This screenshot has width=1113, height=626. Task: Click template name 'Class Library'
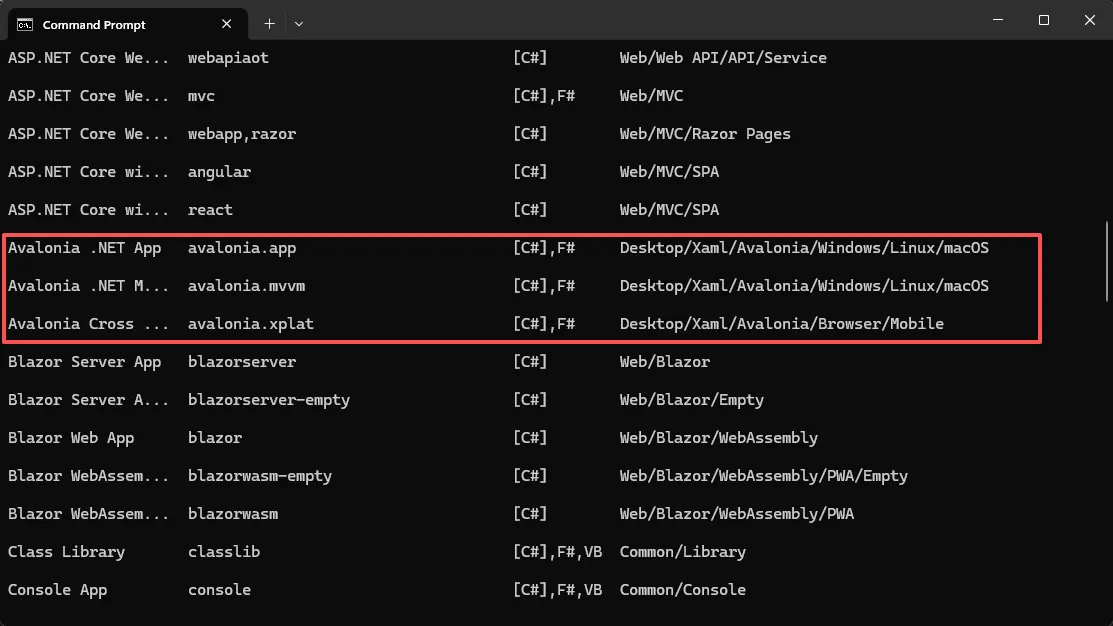(66, 552)
